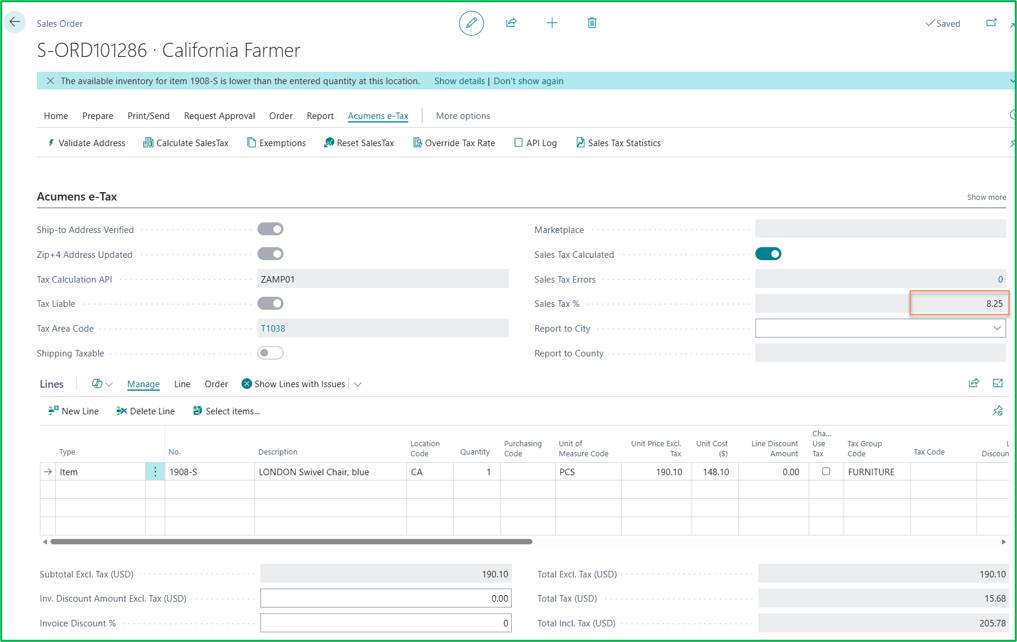1017x642 pixels.
Task: Toggle Zip+4 Address Updated switch
Action: [x=270, y=254]
